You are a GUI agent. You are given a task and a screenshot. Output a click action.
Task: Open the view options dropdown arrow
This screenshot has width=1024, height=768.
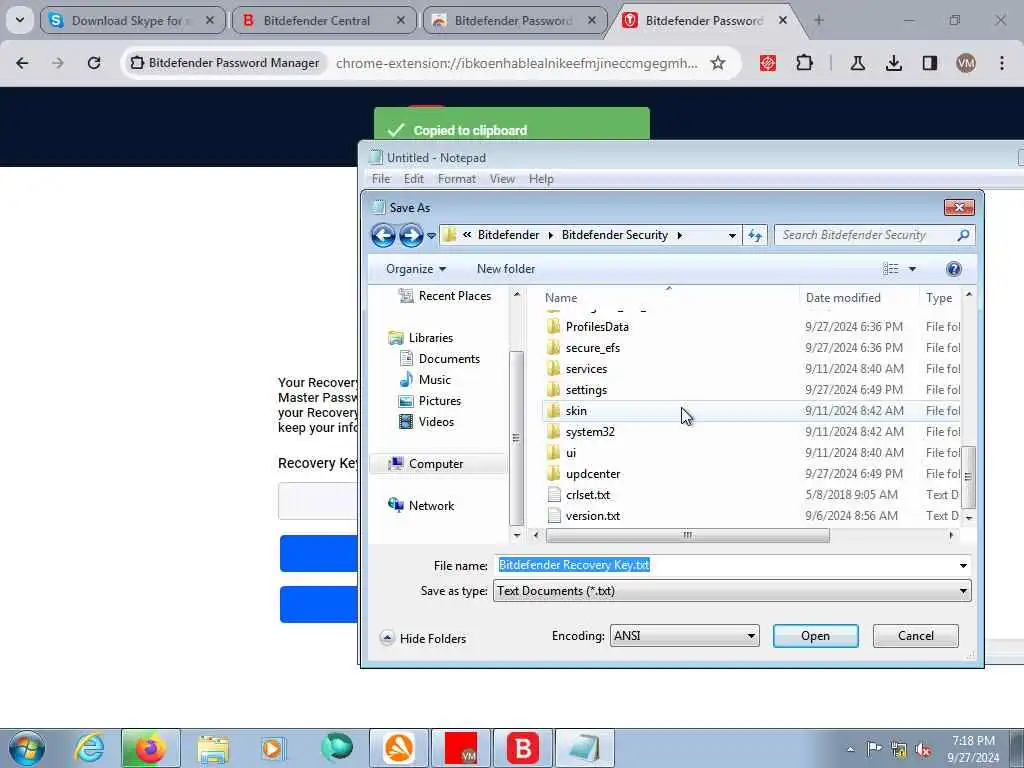click(x=912, y=269)
